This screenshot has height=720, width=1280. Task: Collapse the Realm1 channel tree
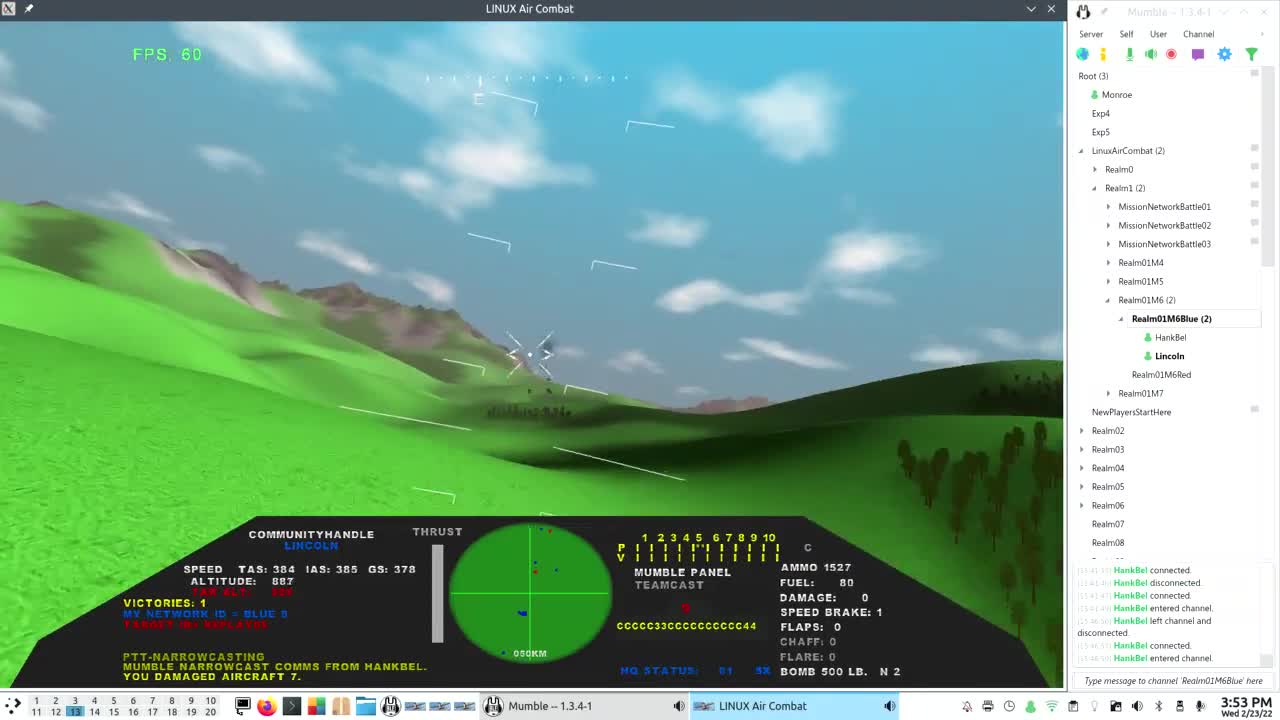[x=1093, y=188]
